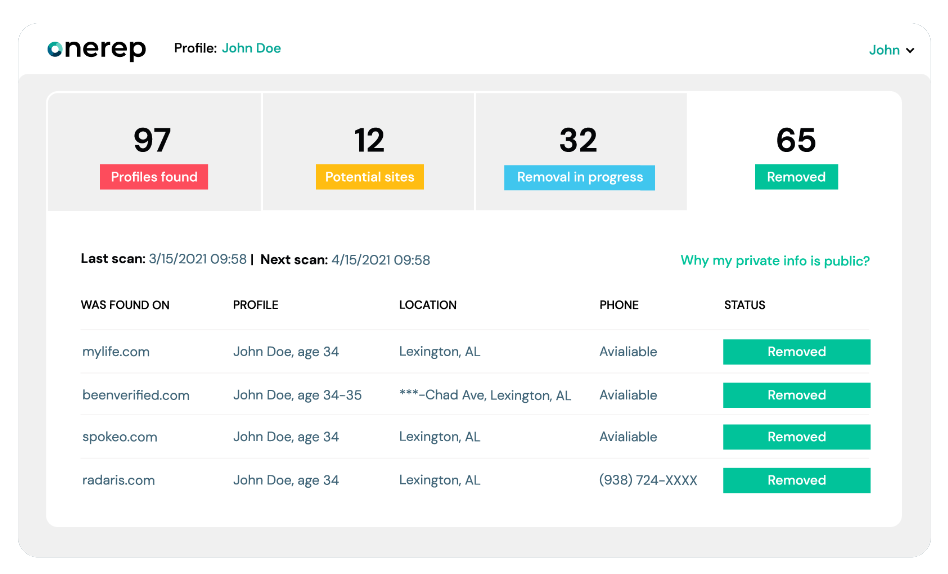The width and height of the screenshot is (948, 574).
Task: Select '***-Chad Ave, Lexington, AL' location cell
Action: (x=485, y=396)
